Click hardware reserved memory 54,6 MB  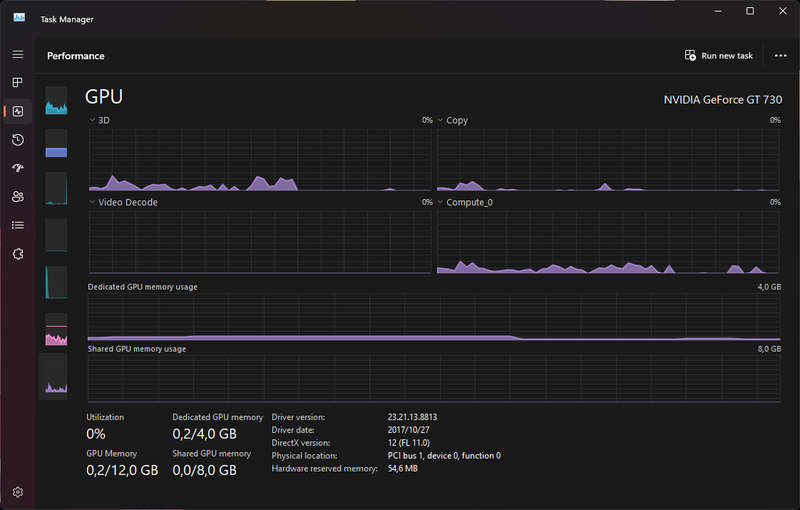click(x=403, y=468)
